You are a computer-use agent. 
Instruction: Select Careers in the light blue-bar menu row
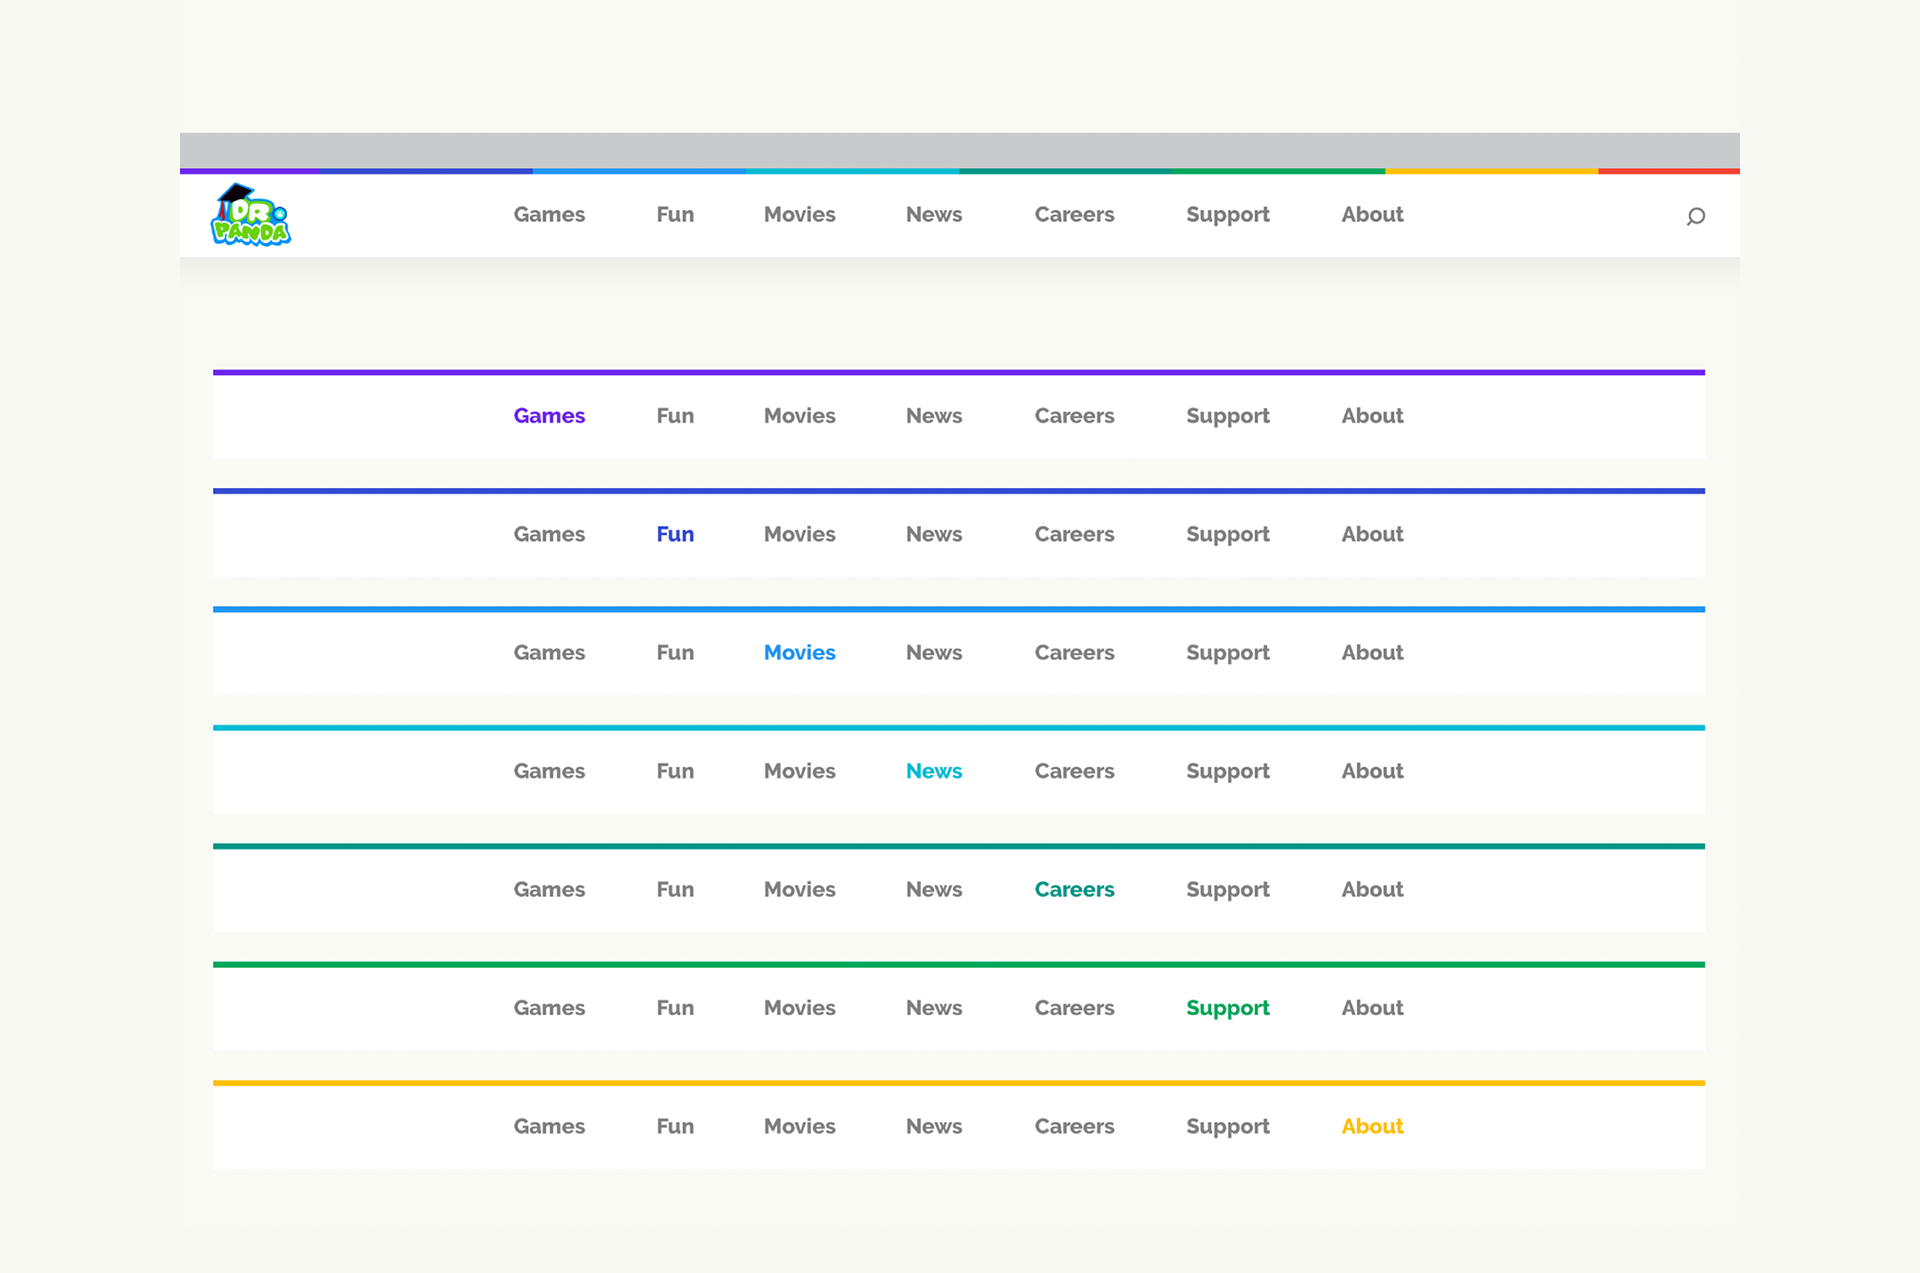(x=1074, y=652)
